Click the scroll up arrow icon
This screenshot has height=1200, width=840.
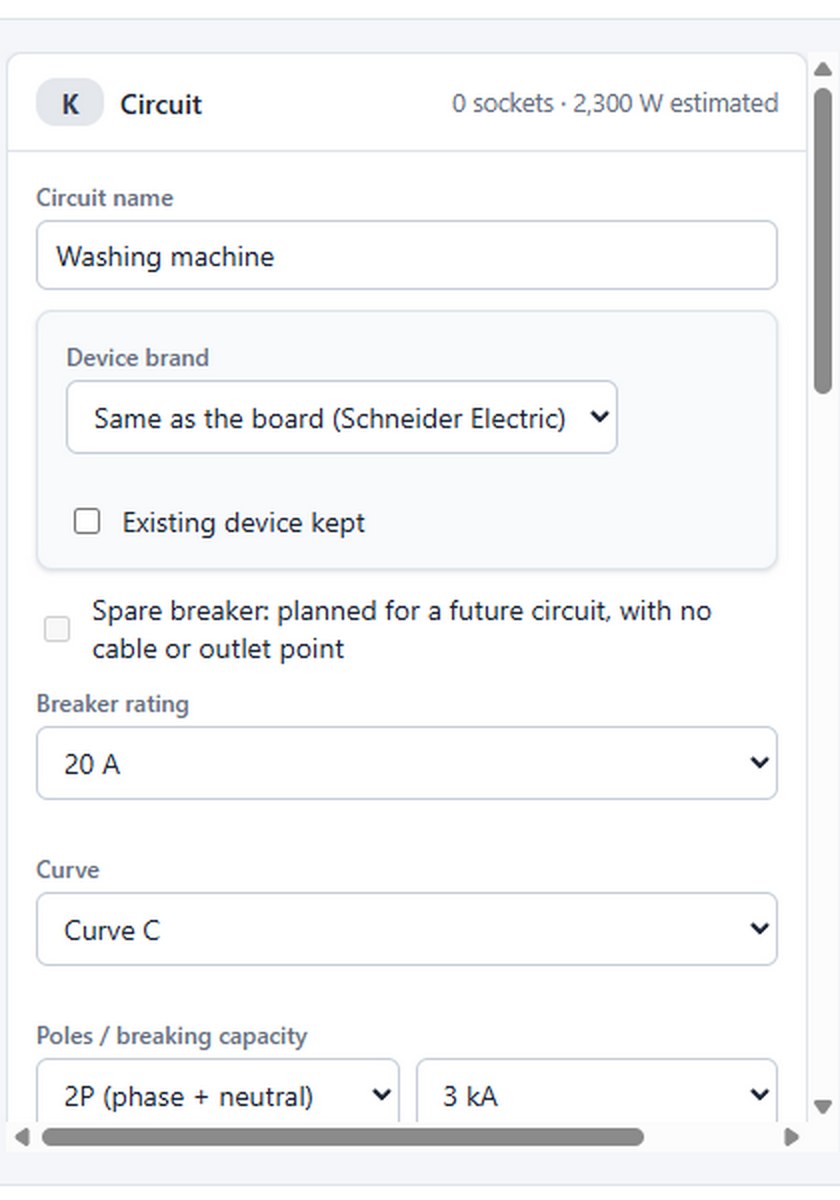822,69
